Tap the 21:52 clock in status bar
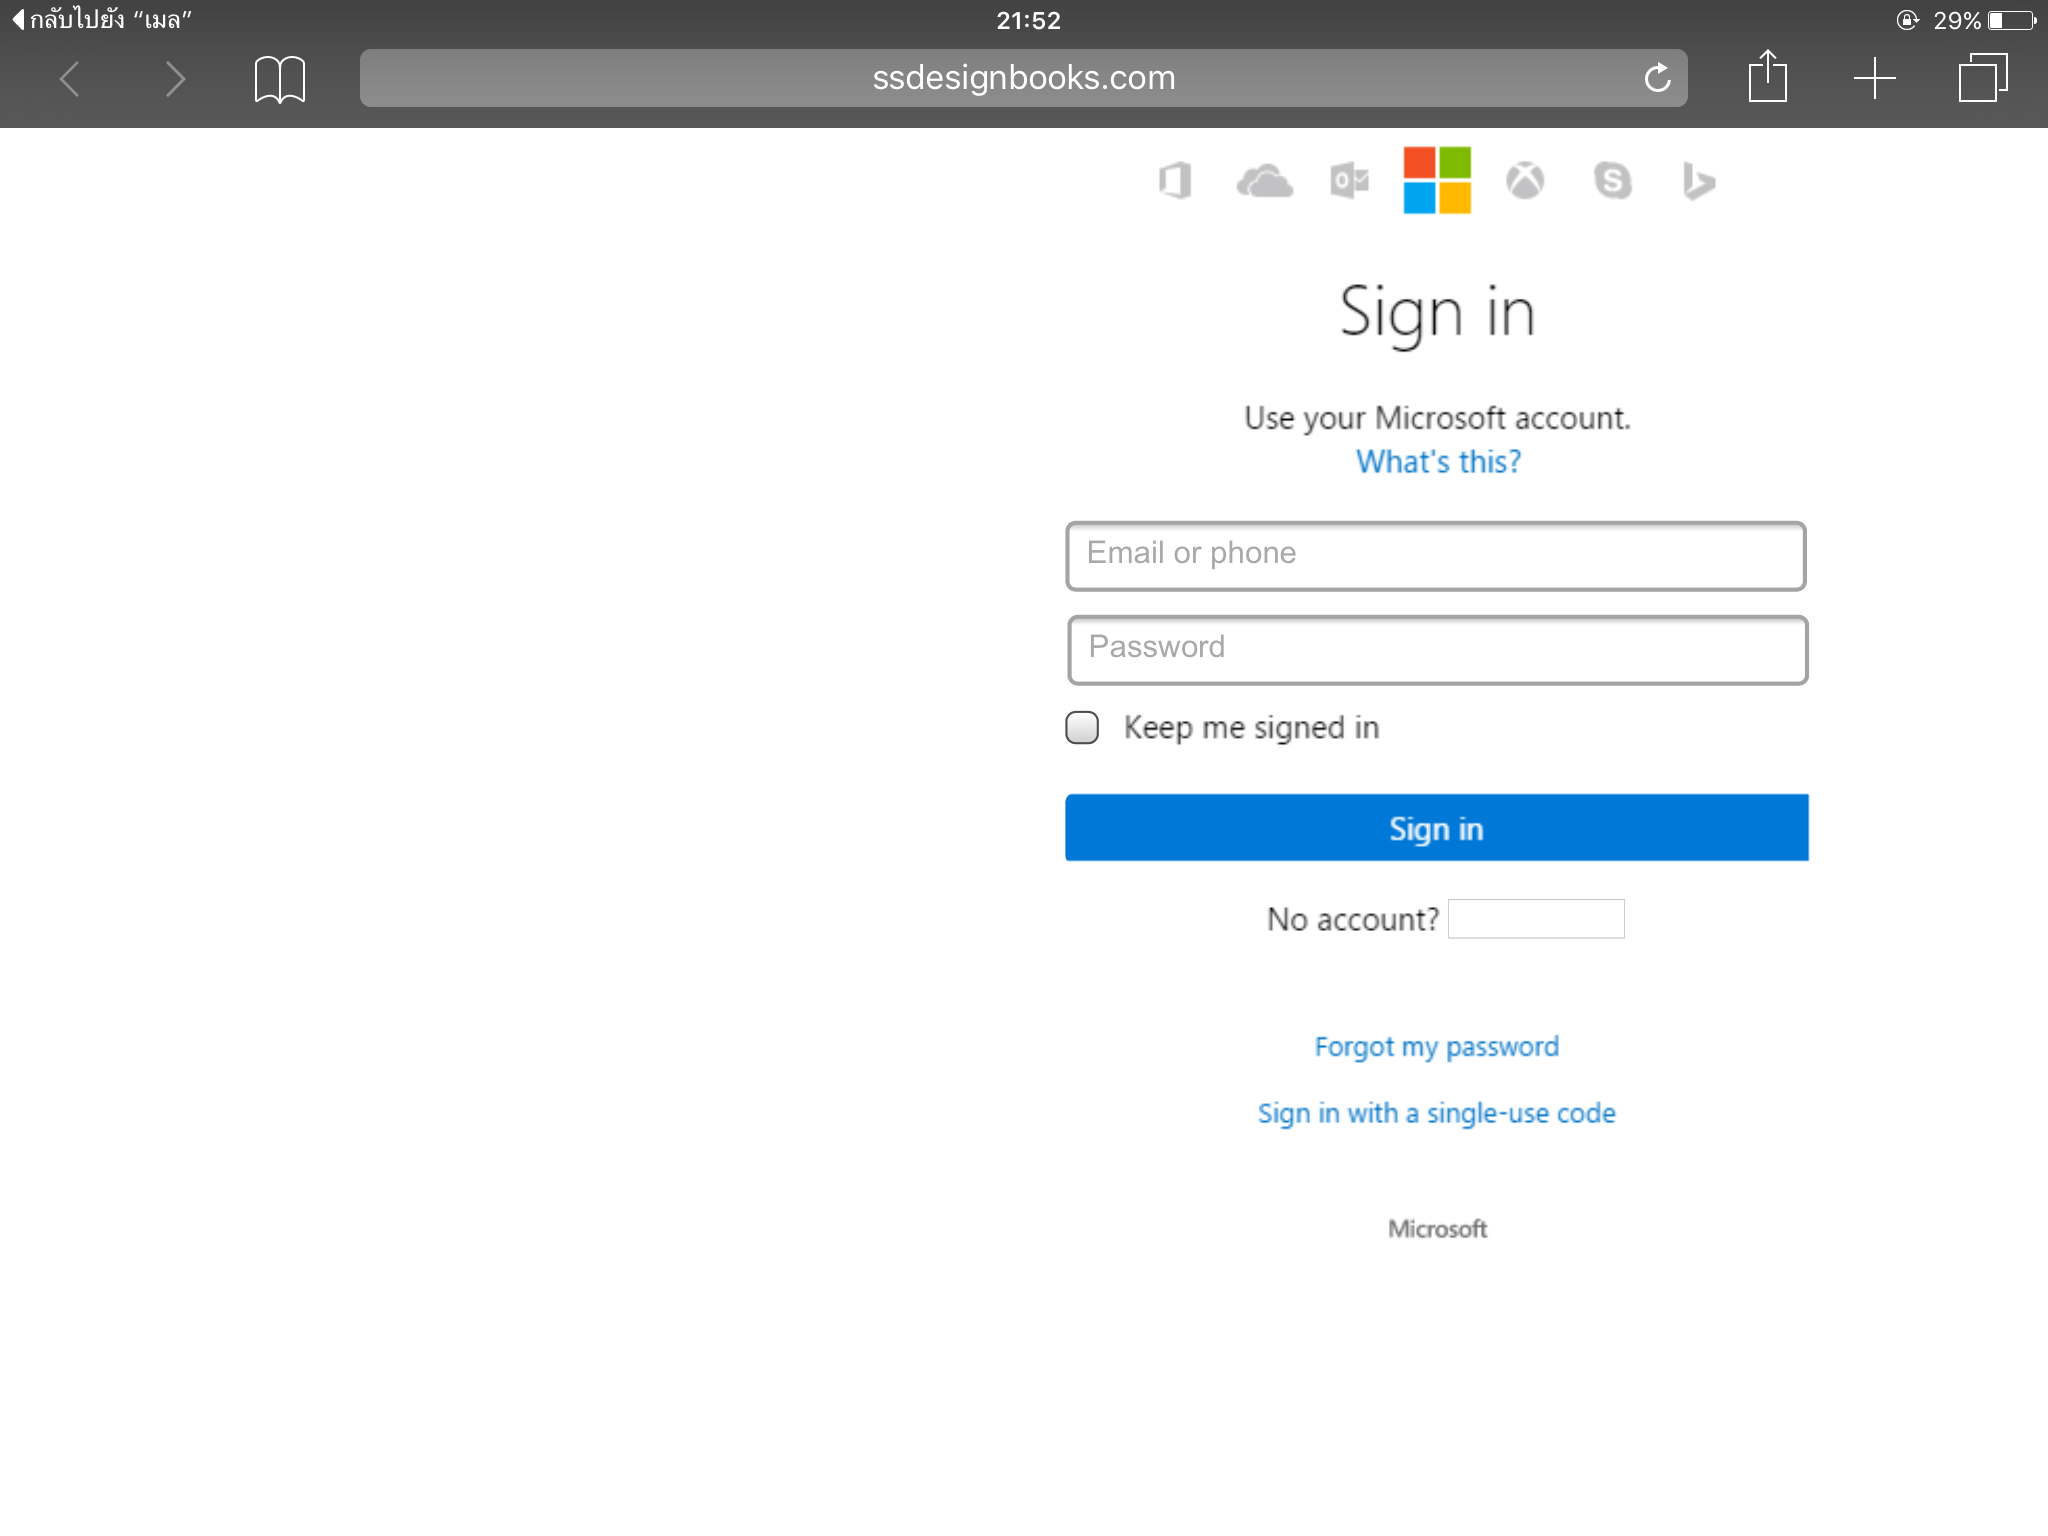 pyautogui.click(x=1028, y=20)
